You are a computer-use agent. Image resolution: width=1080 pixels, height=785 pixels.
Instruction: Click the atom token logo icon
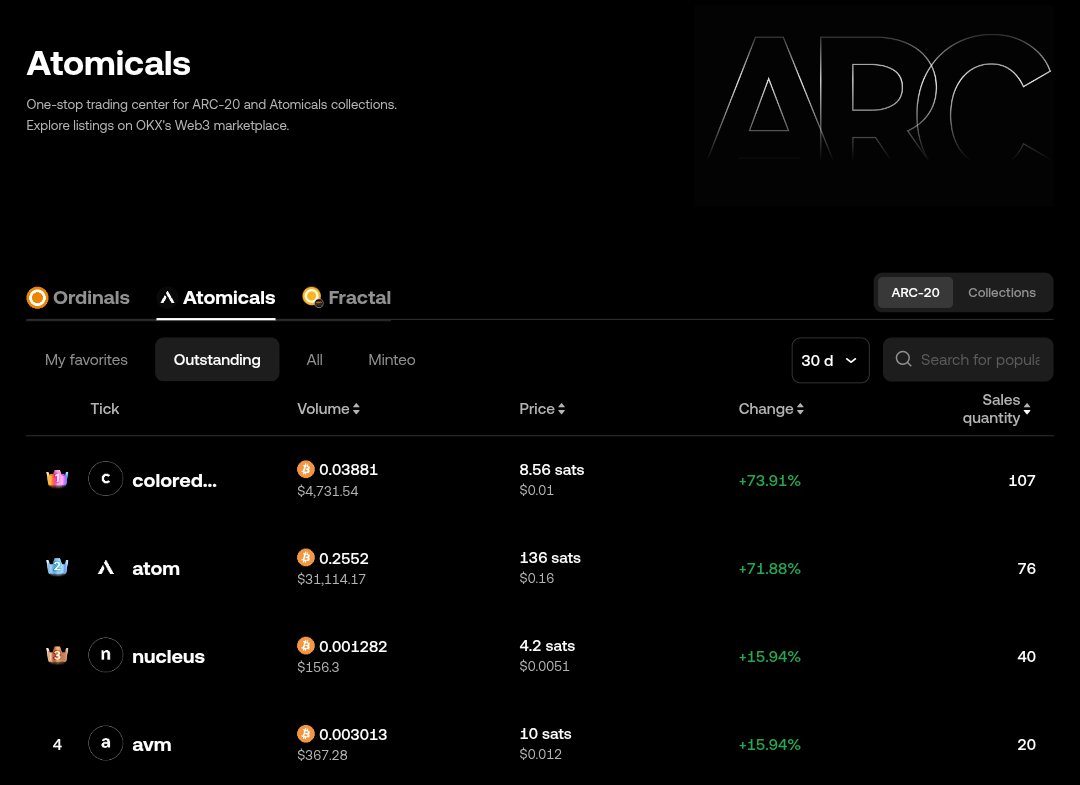tap(105, 567)
